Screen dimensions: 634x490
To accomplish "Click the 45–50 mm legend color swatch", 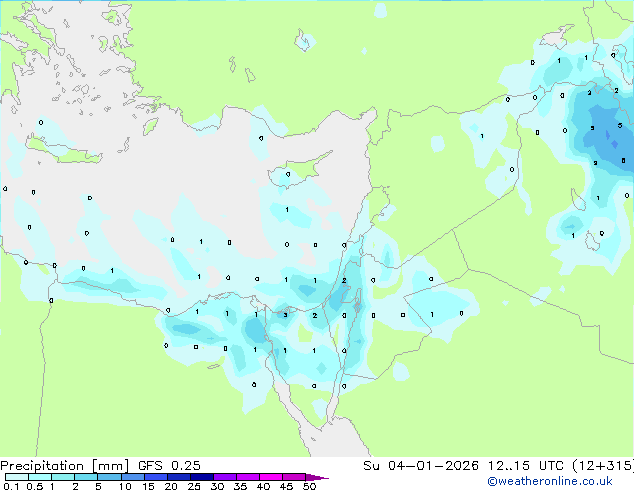I will pos(294,477).
